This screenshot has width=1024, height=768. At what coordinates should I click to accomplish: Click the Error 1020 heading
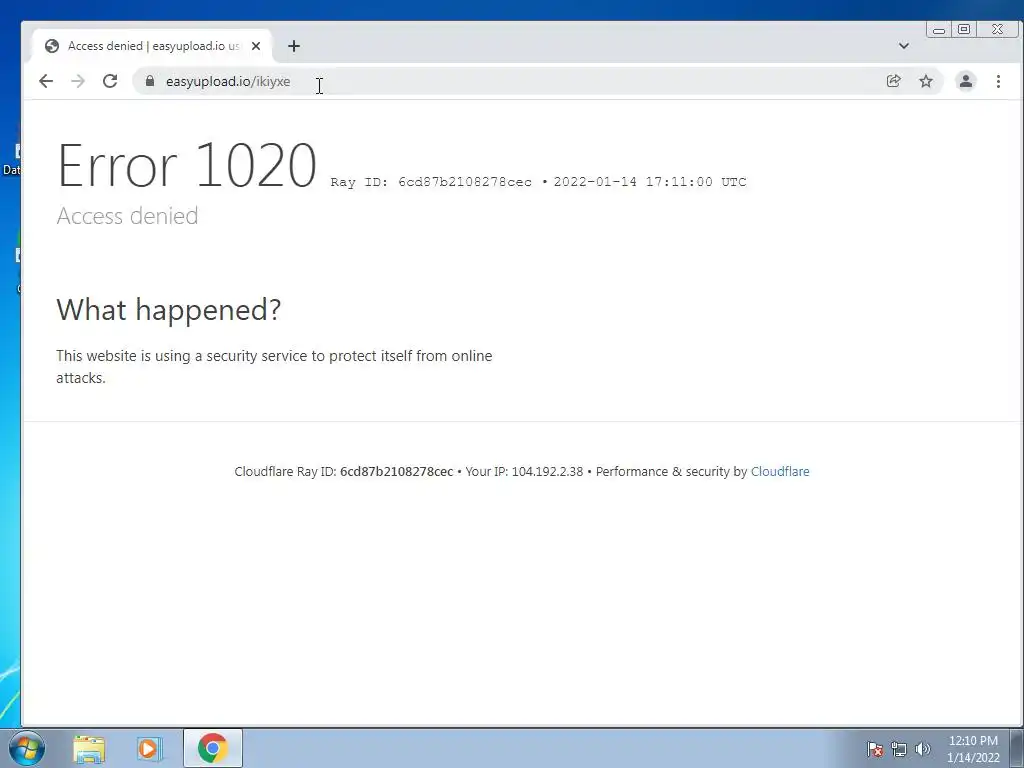click(187, 165)
